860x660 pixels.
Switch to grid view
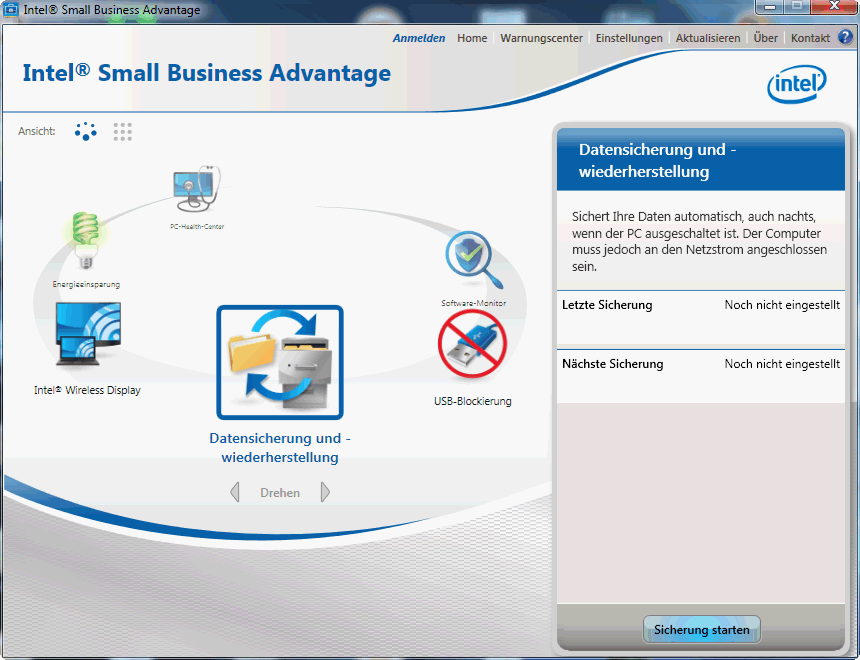122,132
